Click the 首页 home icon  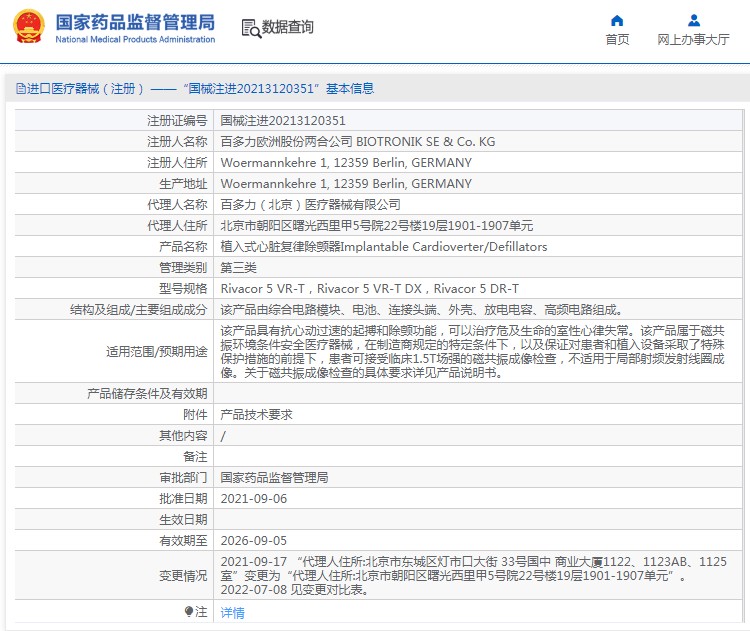point(617,21)
